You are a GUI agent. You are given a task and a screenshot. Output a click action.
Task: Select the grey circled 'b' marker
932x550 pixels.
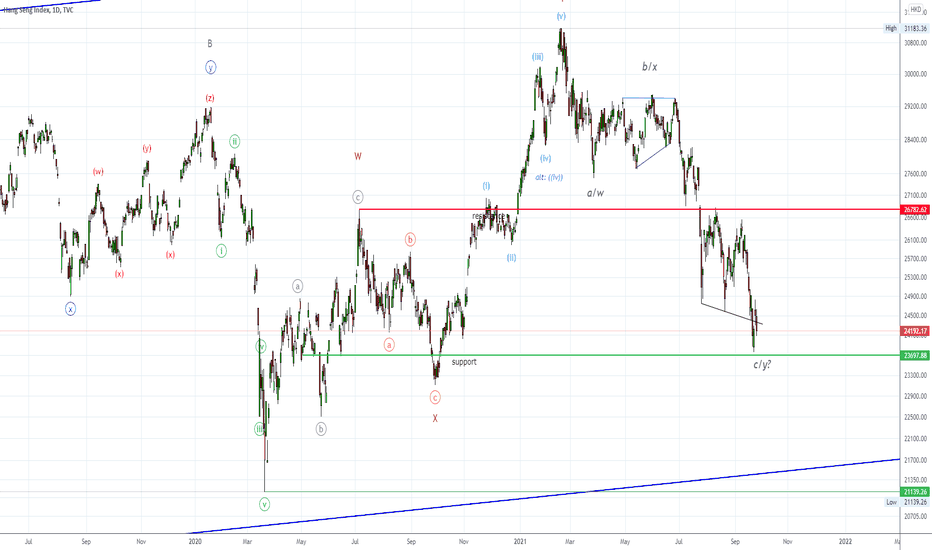point(321,429)
